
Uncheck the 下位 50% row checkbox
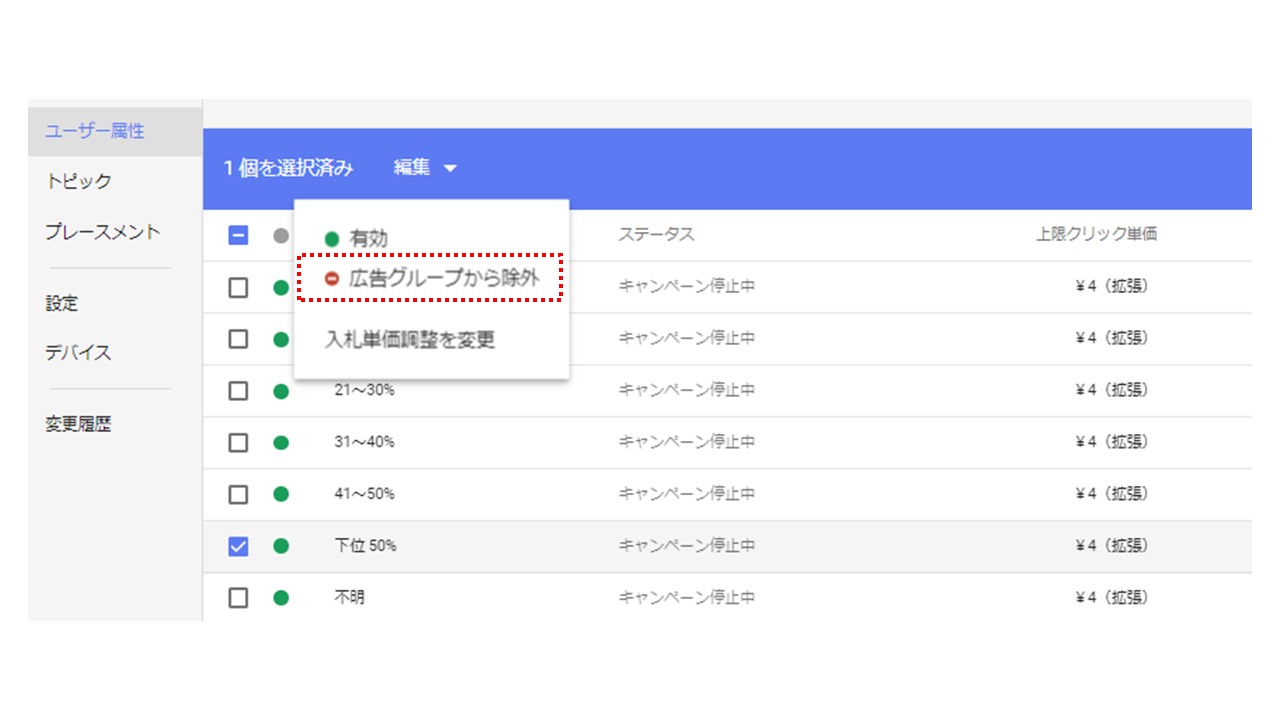[x=238, y=546]
